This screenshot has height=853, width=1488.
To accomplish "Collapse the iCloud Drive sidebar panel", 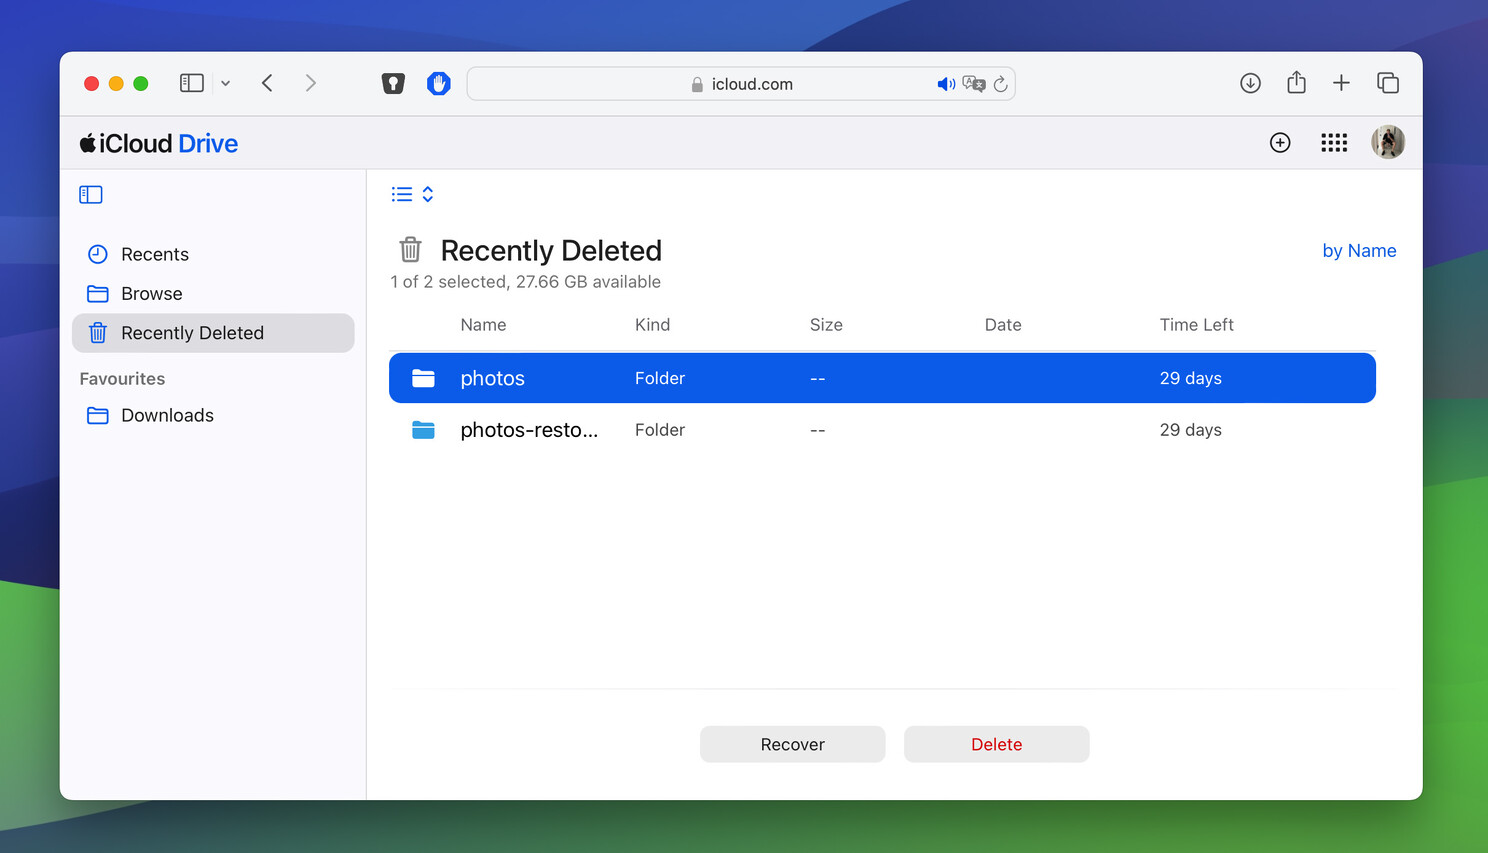I will [91, 194].
